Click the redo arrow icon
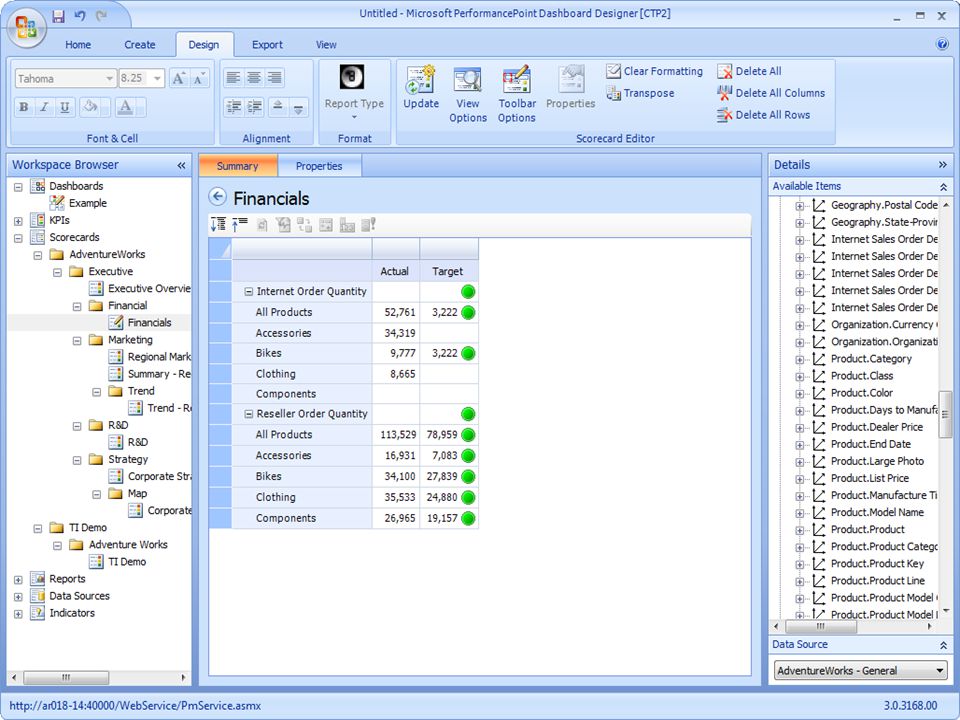Viewport: 960px width, 720px height. pos(102,16)
